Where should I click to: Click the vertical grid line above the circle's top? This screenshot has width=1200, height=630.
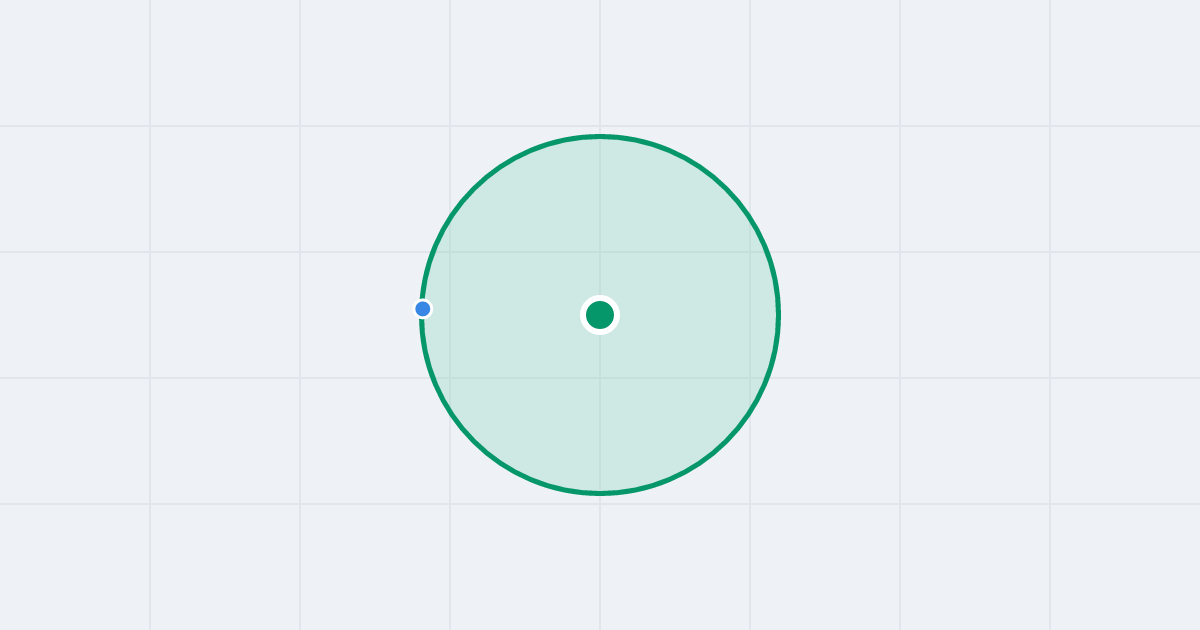click(x=600, y=65)
